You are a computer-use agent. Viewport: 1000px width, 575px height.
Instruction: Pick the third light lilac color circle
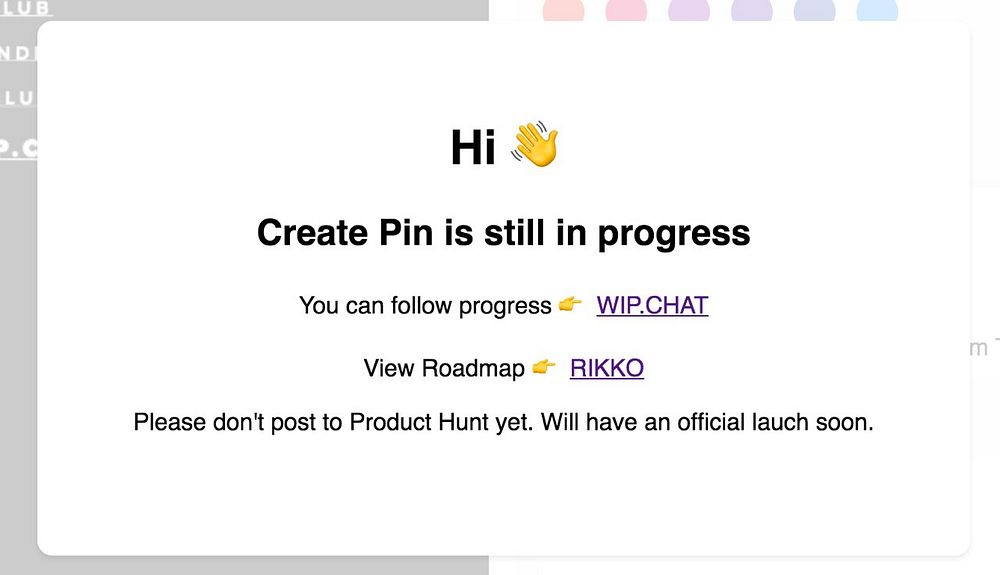(x=688, y=11)
